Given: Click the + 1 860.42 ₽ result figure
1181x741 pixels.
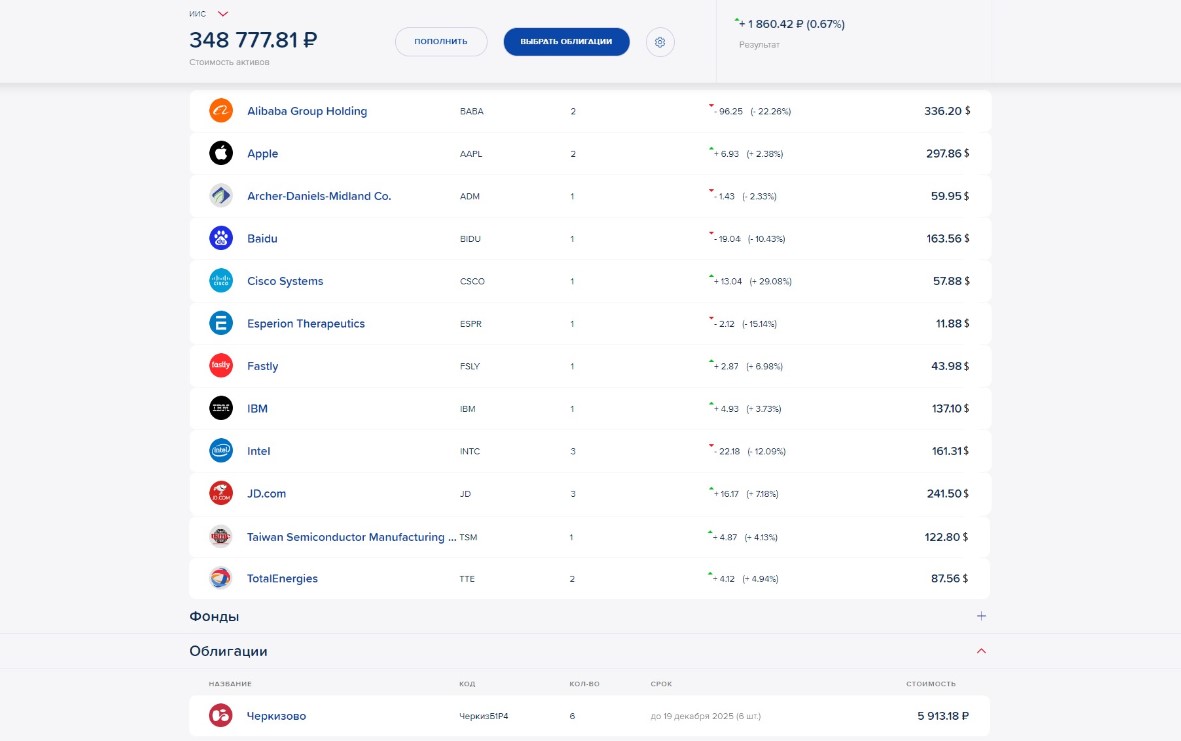Looking at the screenshot, I should 792,24.
